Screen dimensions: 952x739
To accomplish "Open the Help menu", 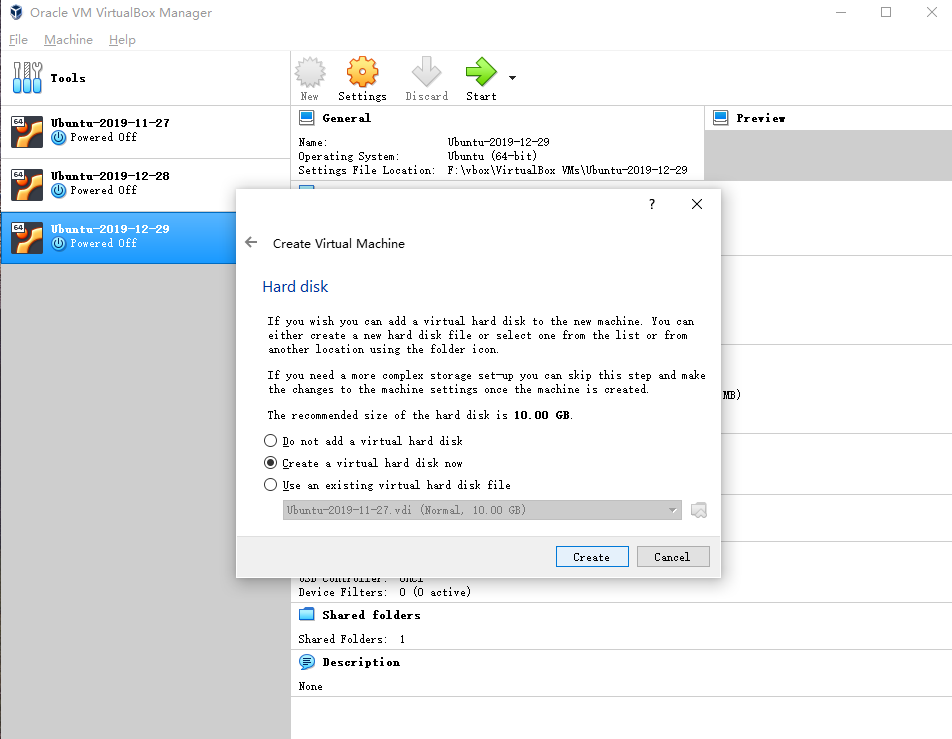I will pos(122,39).
